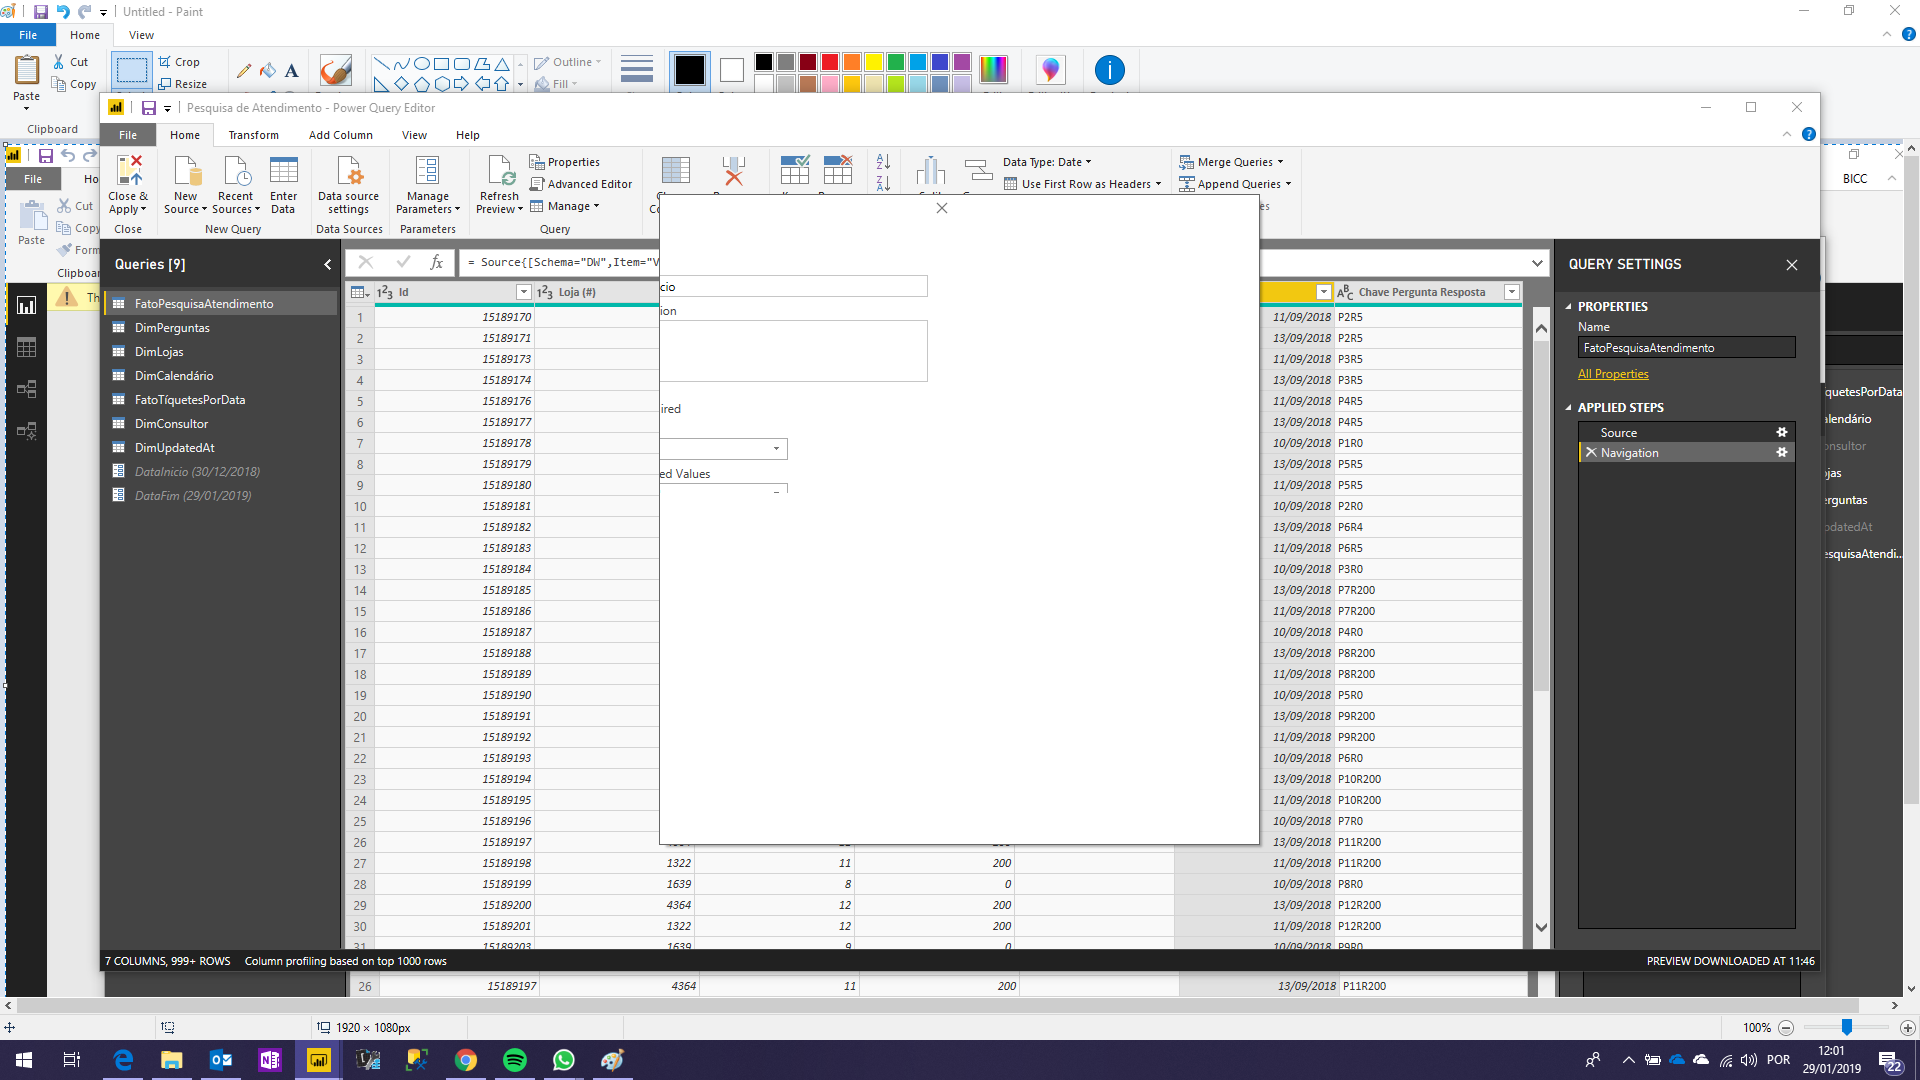Open Spotify from the taskbar
Screen dimensions: 1920x1080
tap(515, 1060)
